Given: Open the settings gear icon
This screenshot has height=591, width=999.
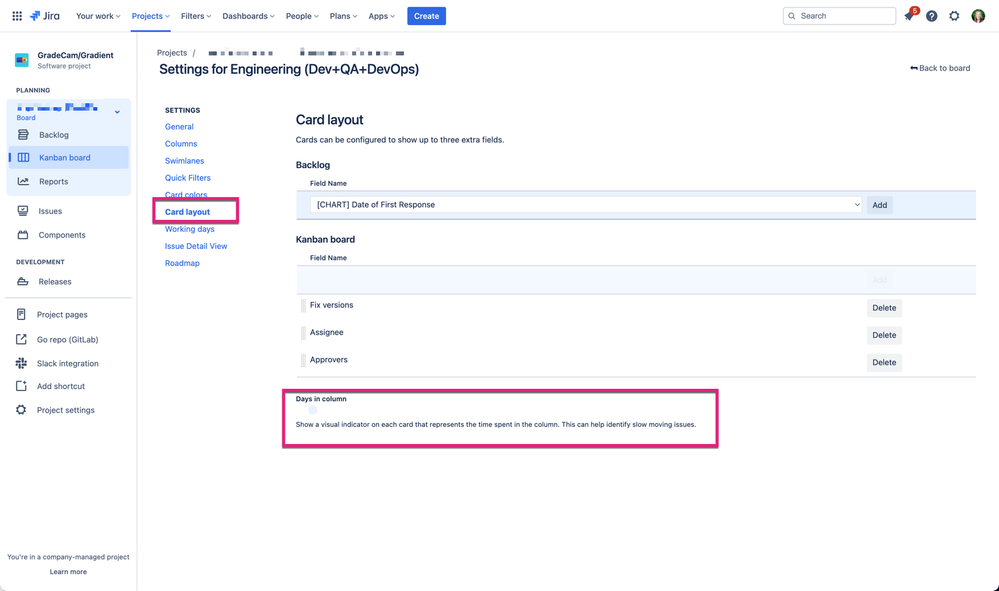Looking at the screenshot, I should point(954,16).
